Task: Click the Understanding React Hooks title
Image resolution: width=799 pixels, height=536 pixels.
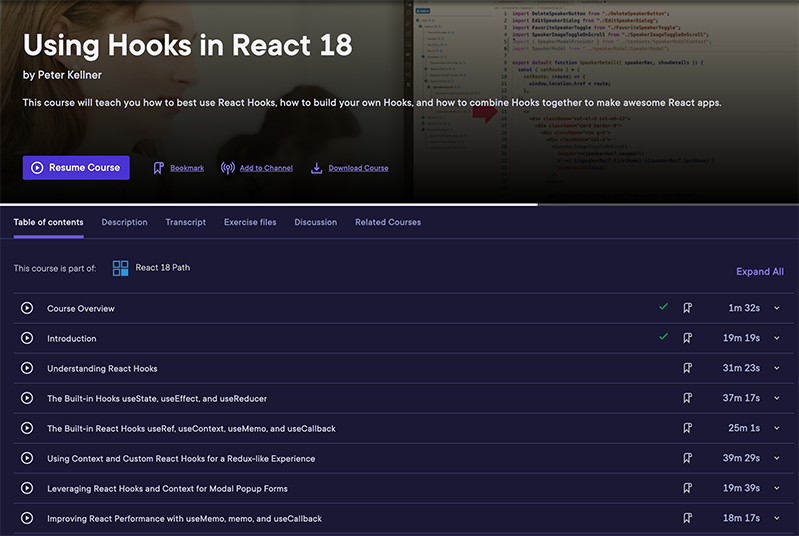Action: tap(102, 369)
